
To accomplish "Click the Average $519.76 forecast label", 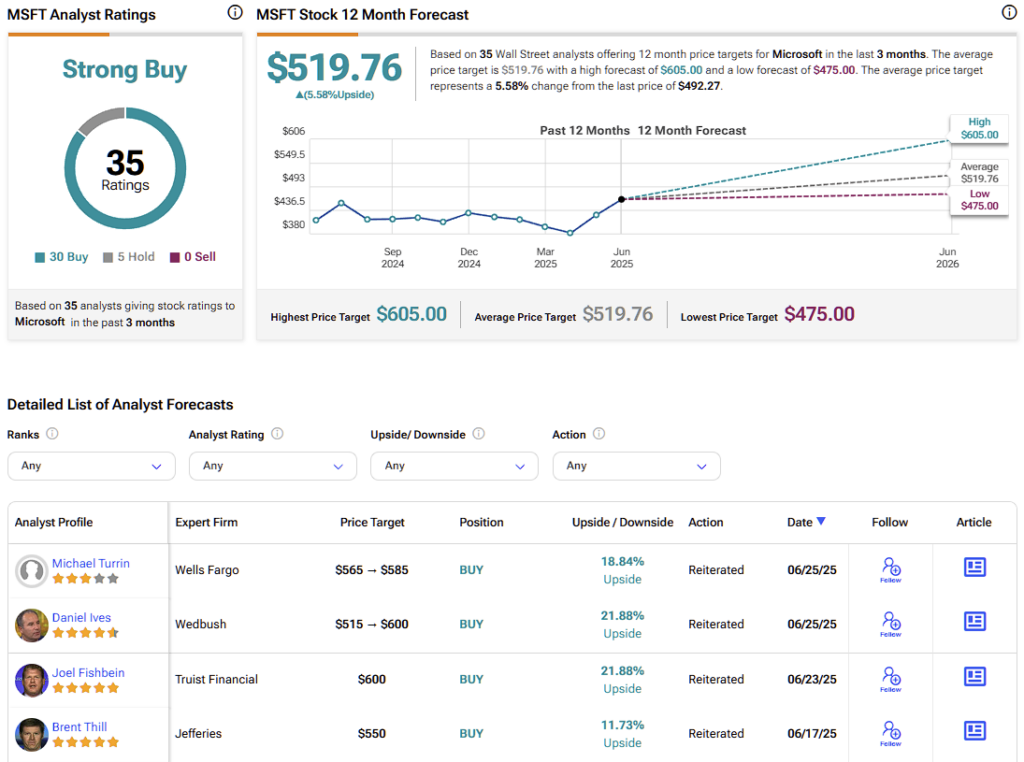I will (979, 172).
